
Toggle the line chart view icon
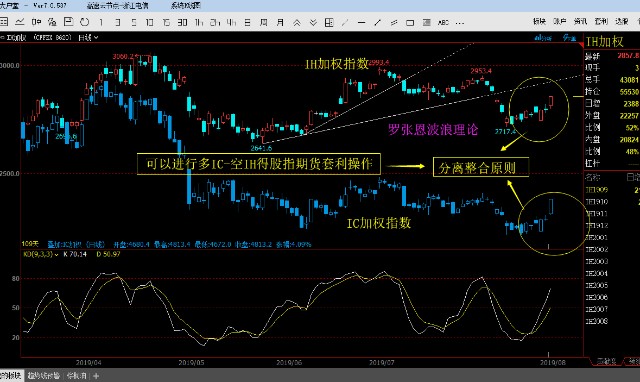(x=20, y=22)
